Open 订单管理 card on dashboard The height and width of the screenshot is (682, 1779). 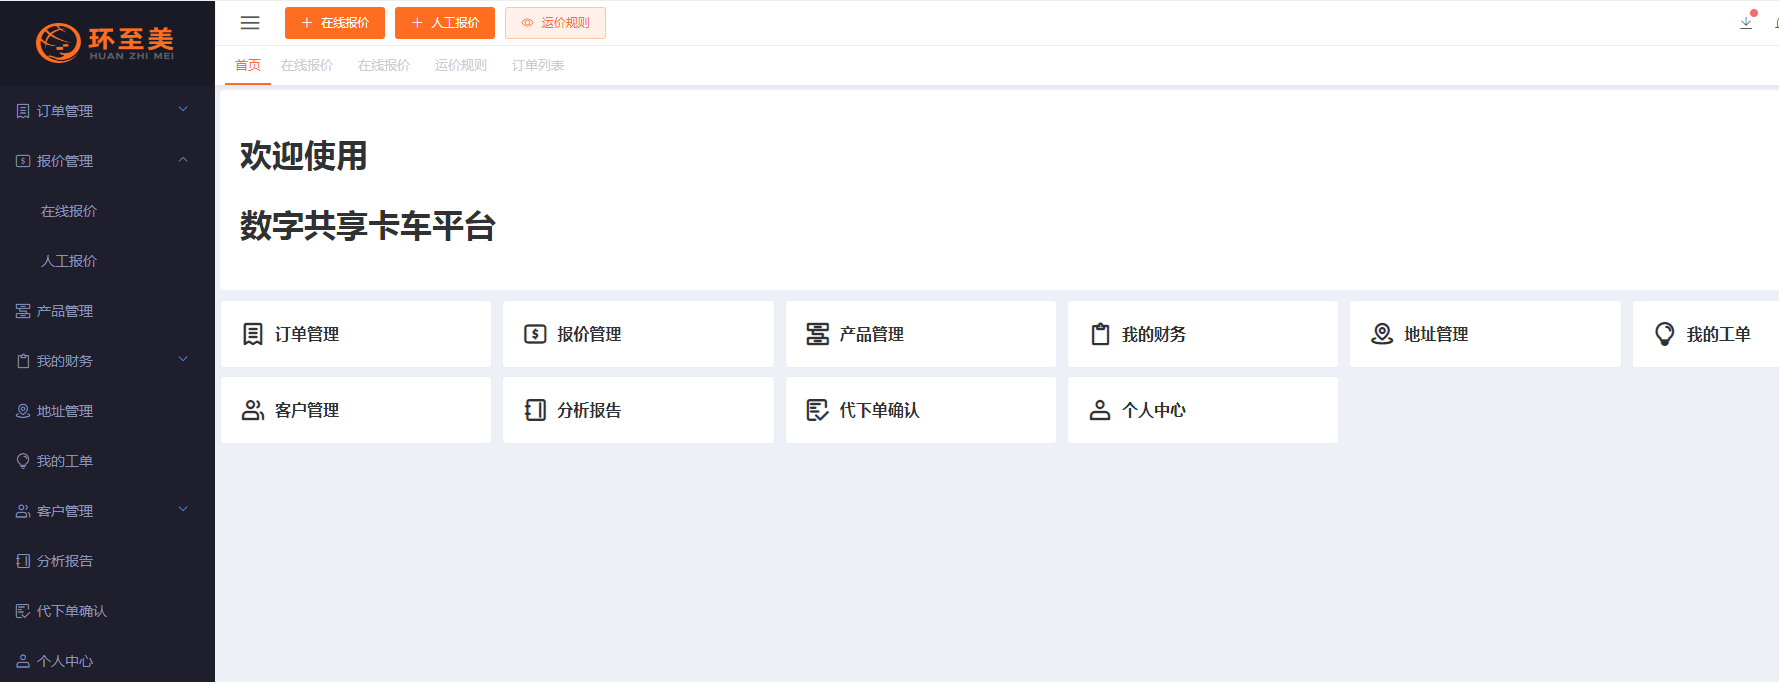click(356, 334)
